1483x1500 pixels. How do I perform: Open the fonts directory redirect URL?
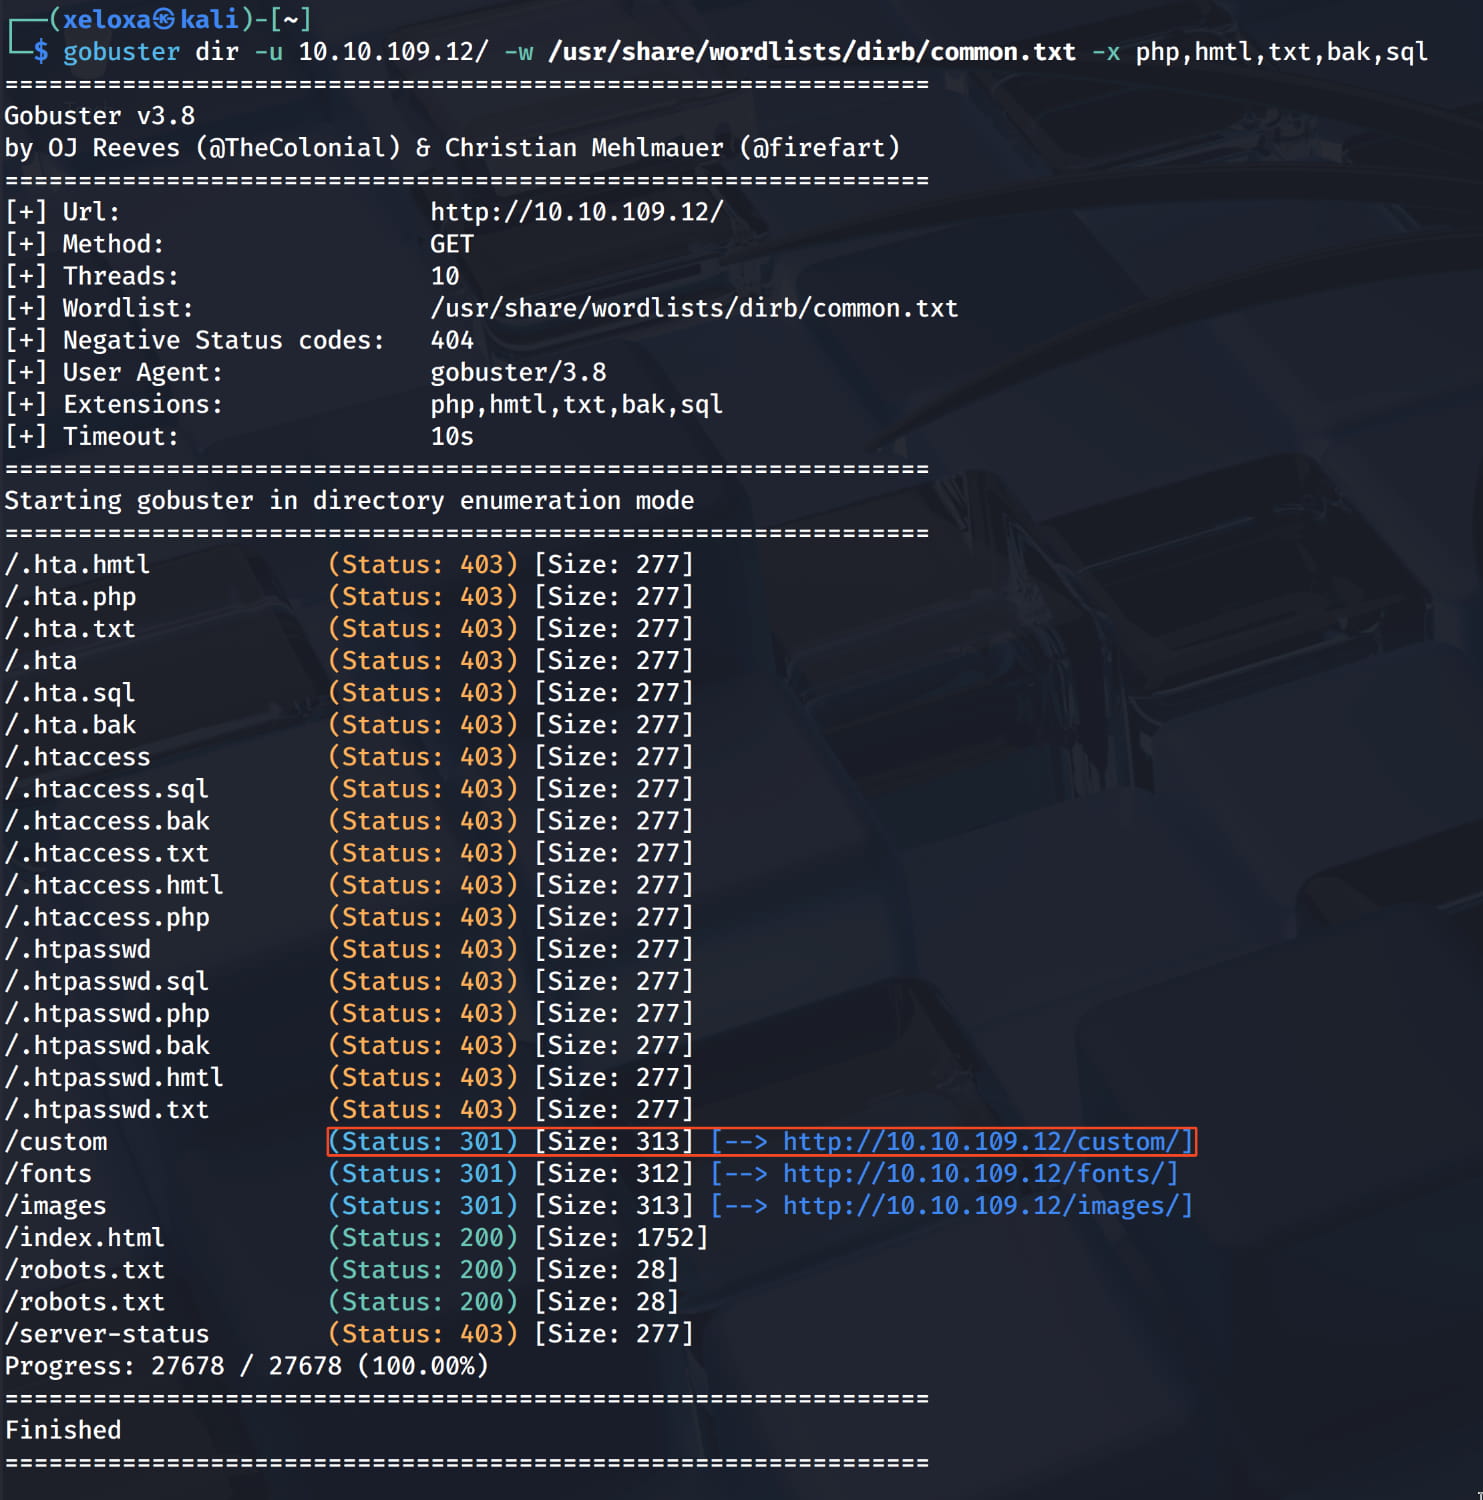[x=980, y=1173]
